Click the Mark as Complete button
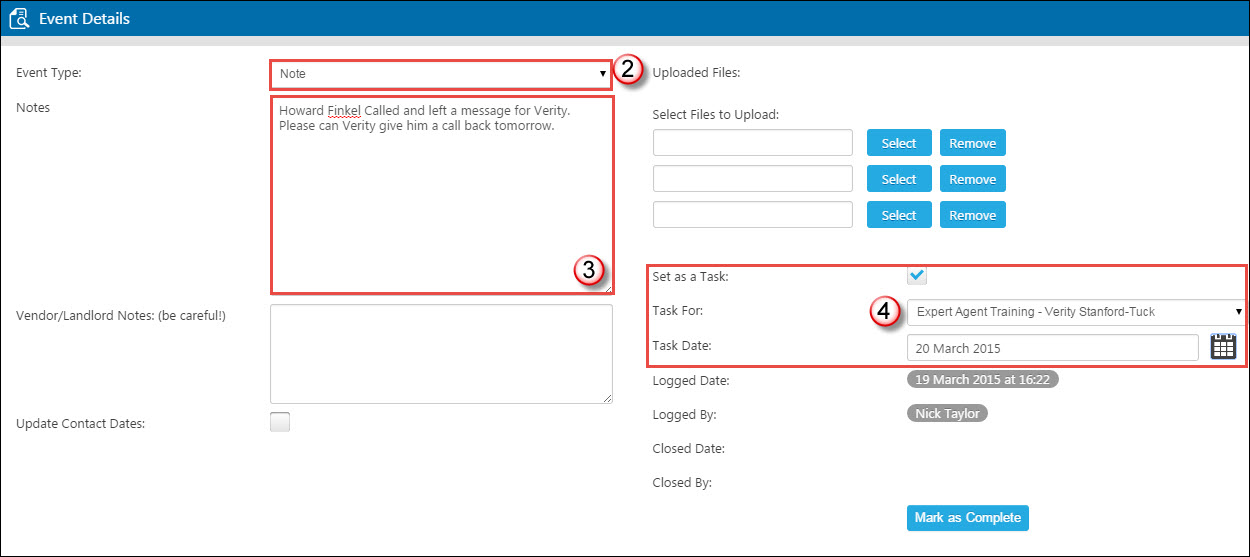 tap(967, 518)
